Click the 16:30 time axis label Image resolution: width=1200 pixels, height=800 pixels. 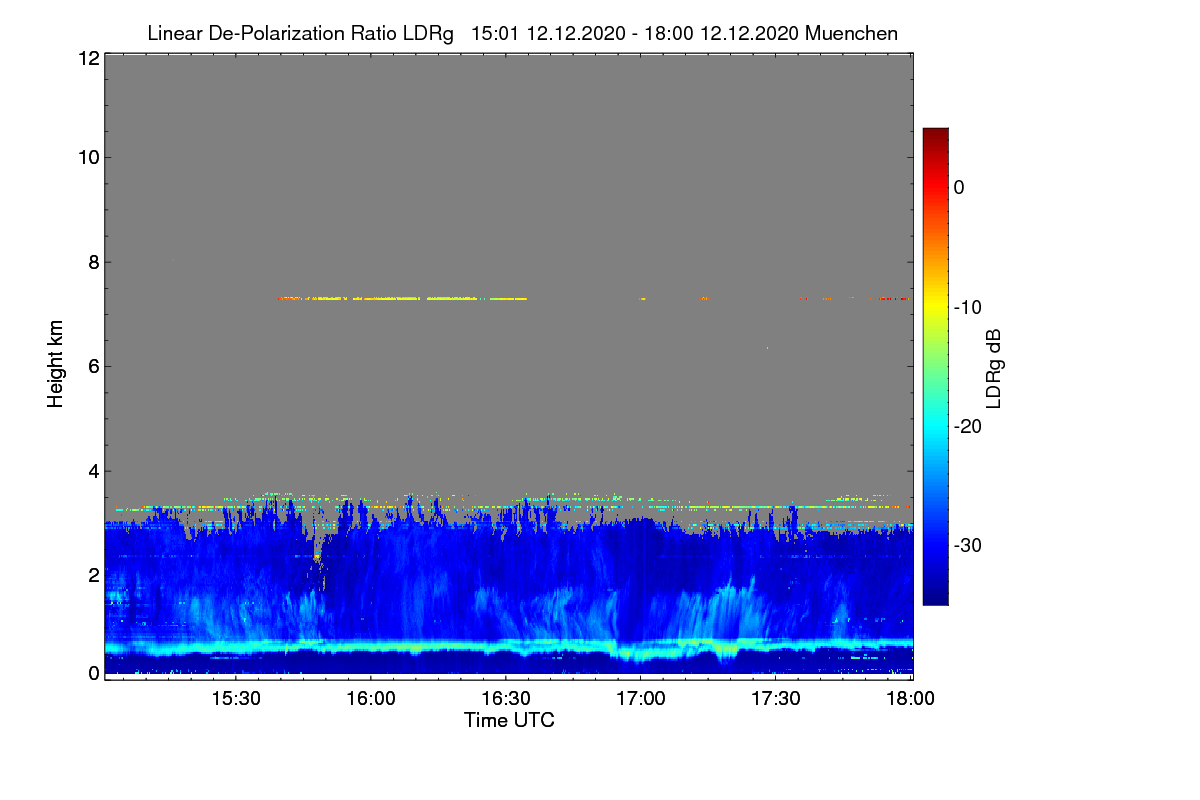506,699
